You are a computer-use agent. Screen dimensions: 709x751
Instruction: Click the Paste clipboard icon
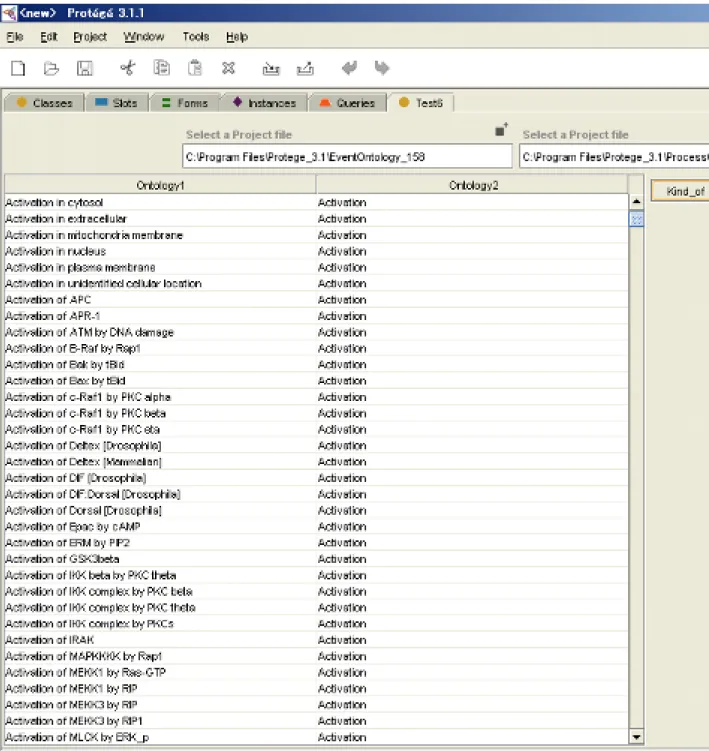194,68
